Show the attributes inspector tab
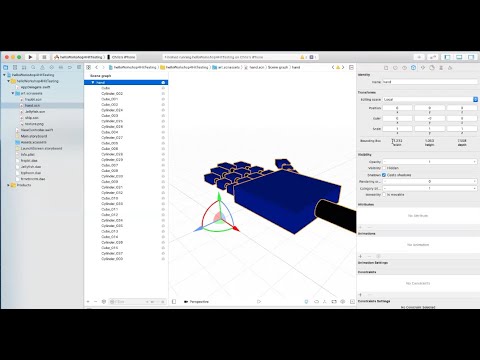 pos(423,68)
